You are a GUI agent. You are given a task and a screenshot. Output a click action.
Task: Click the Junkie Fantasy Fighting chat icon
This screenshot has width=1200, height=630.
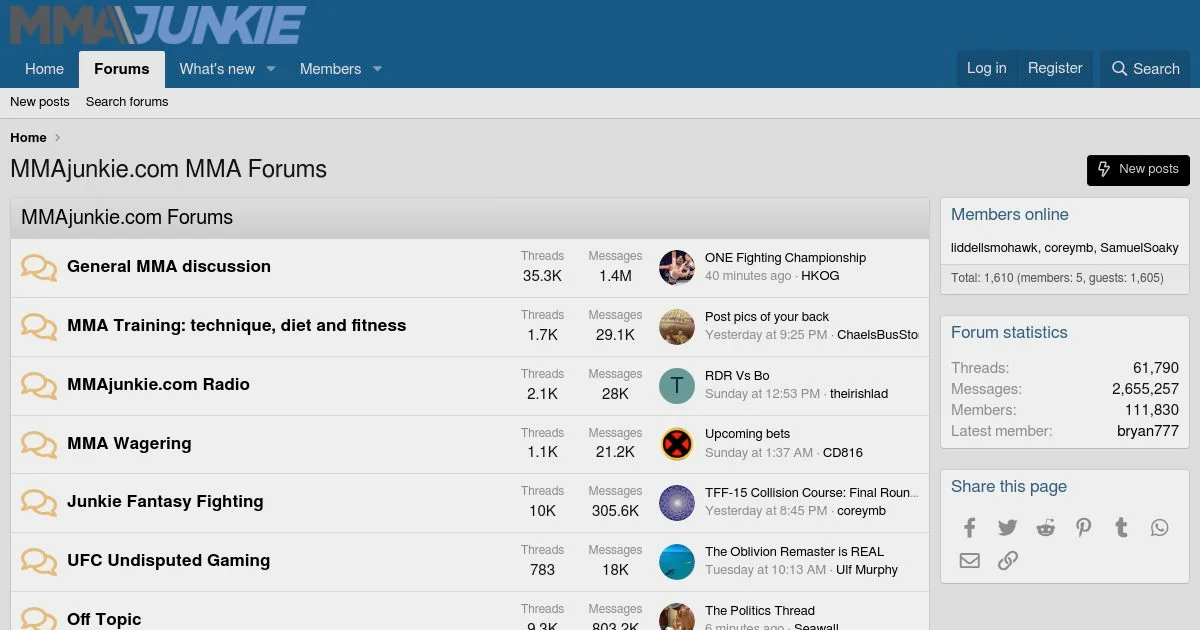(39, 502)
